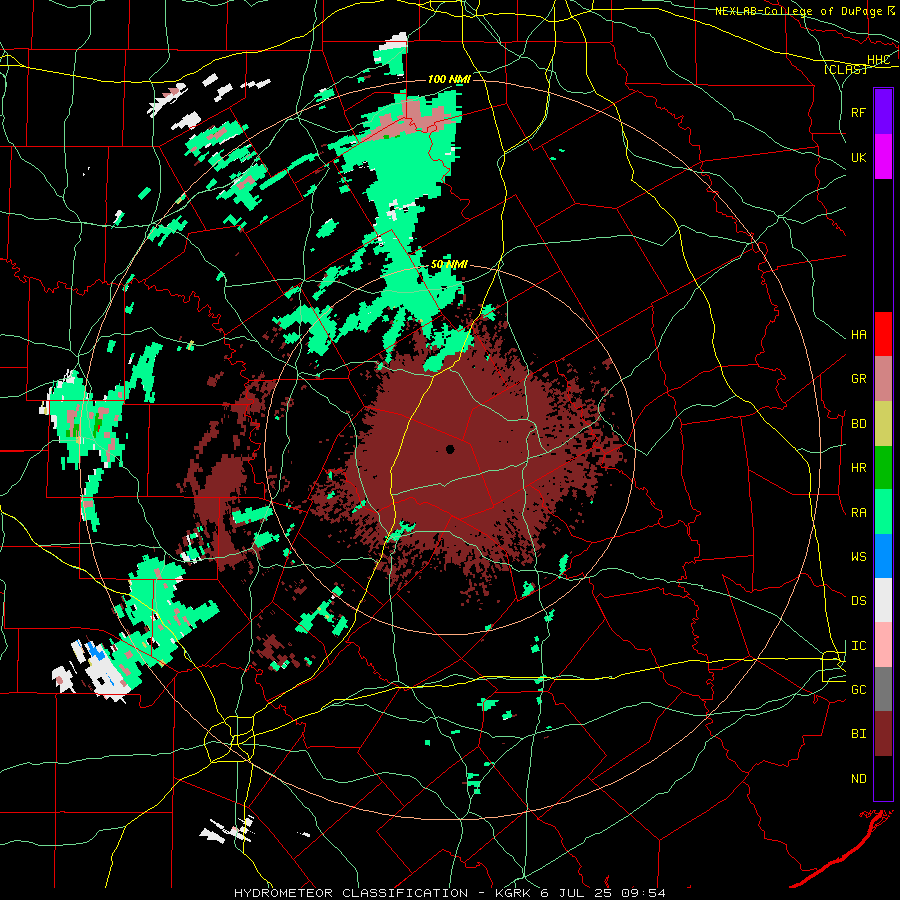Click the ND legend label
This screenshot has height=900, width=900.
pos(858,779)
